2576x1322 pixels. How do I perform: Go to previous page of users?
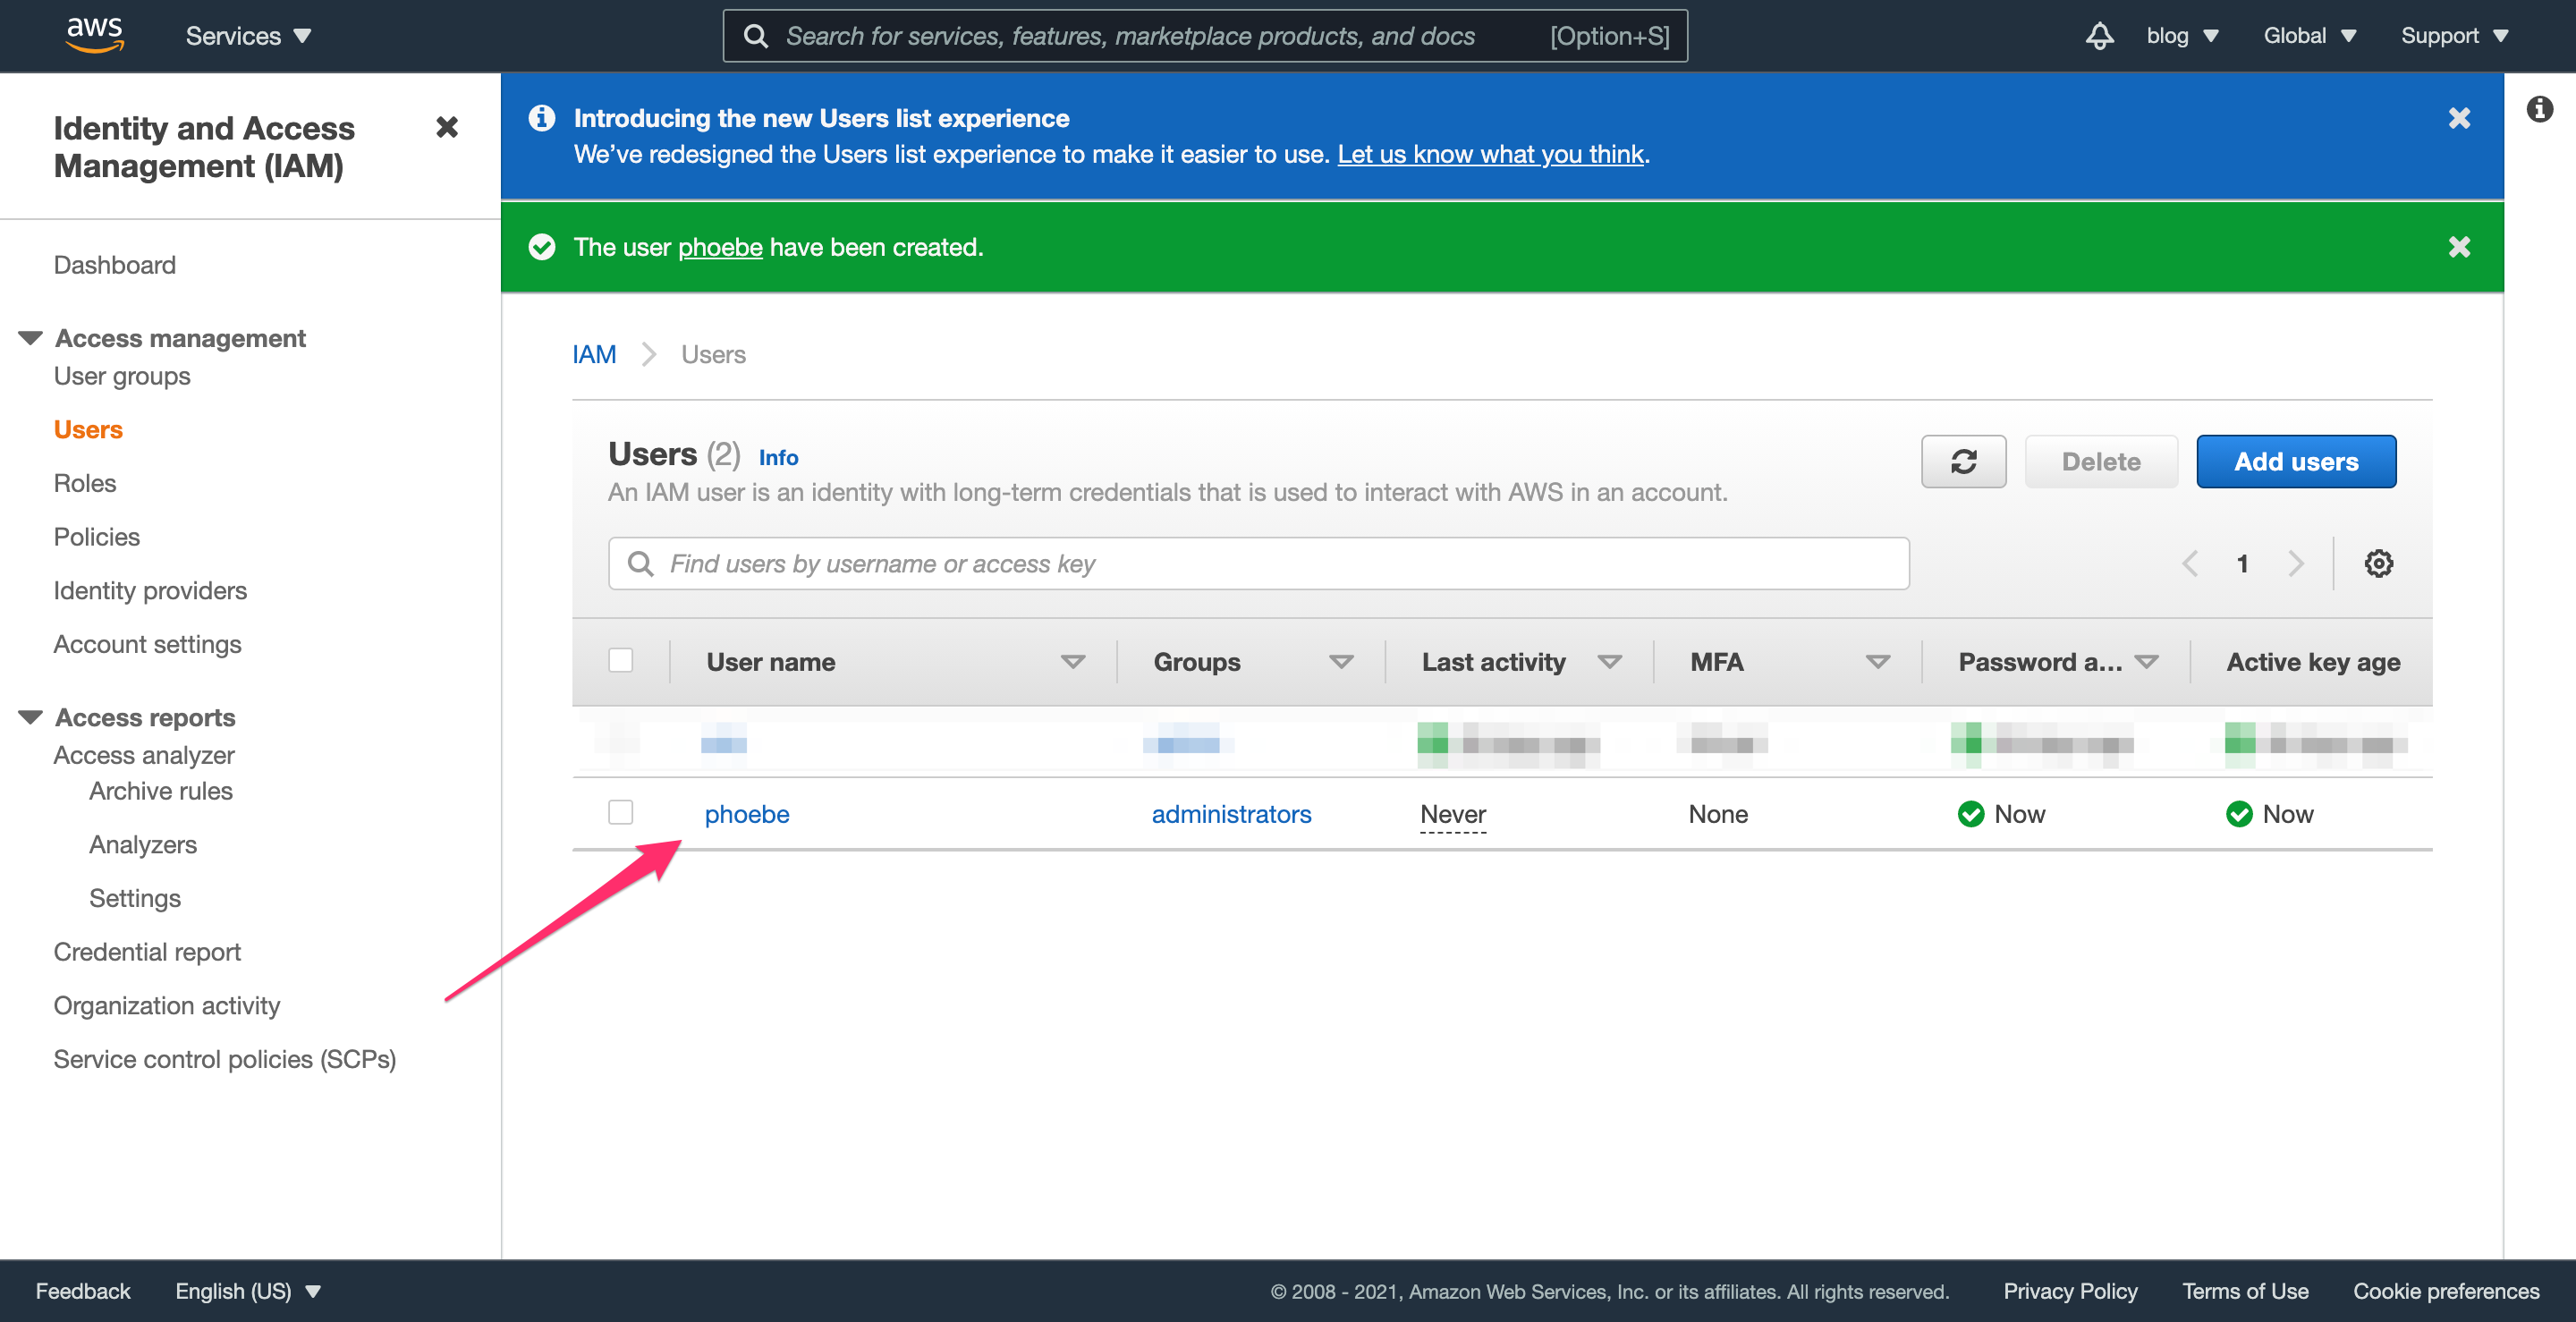tap(2189, 564)
